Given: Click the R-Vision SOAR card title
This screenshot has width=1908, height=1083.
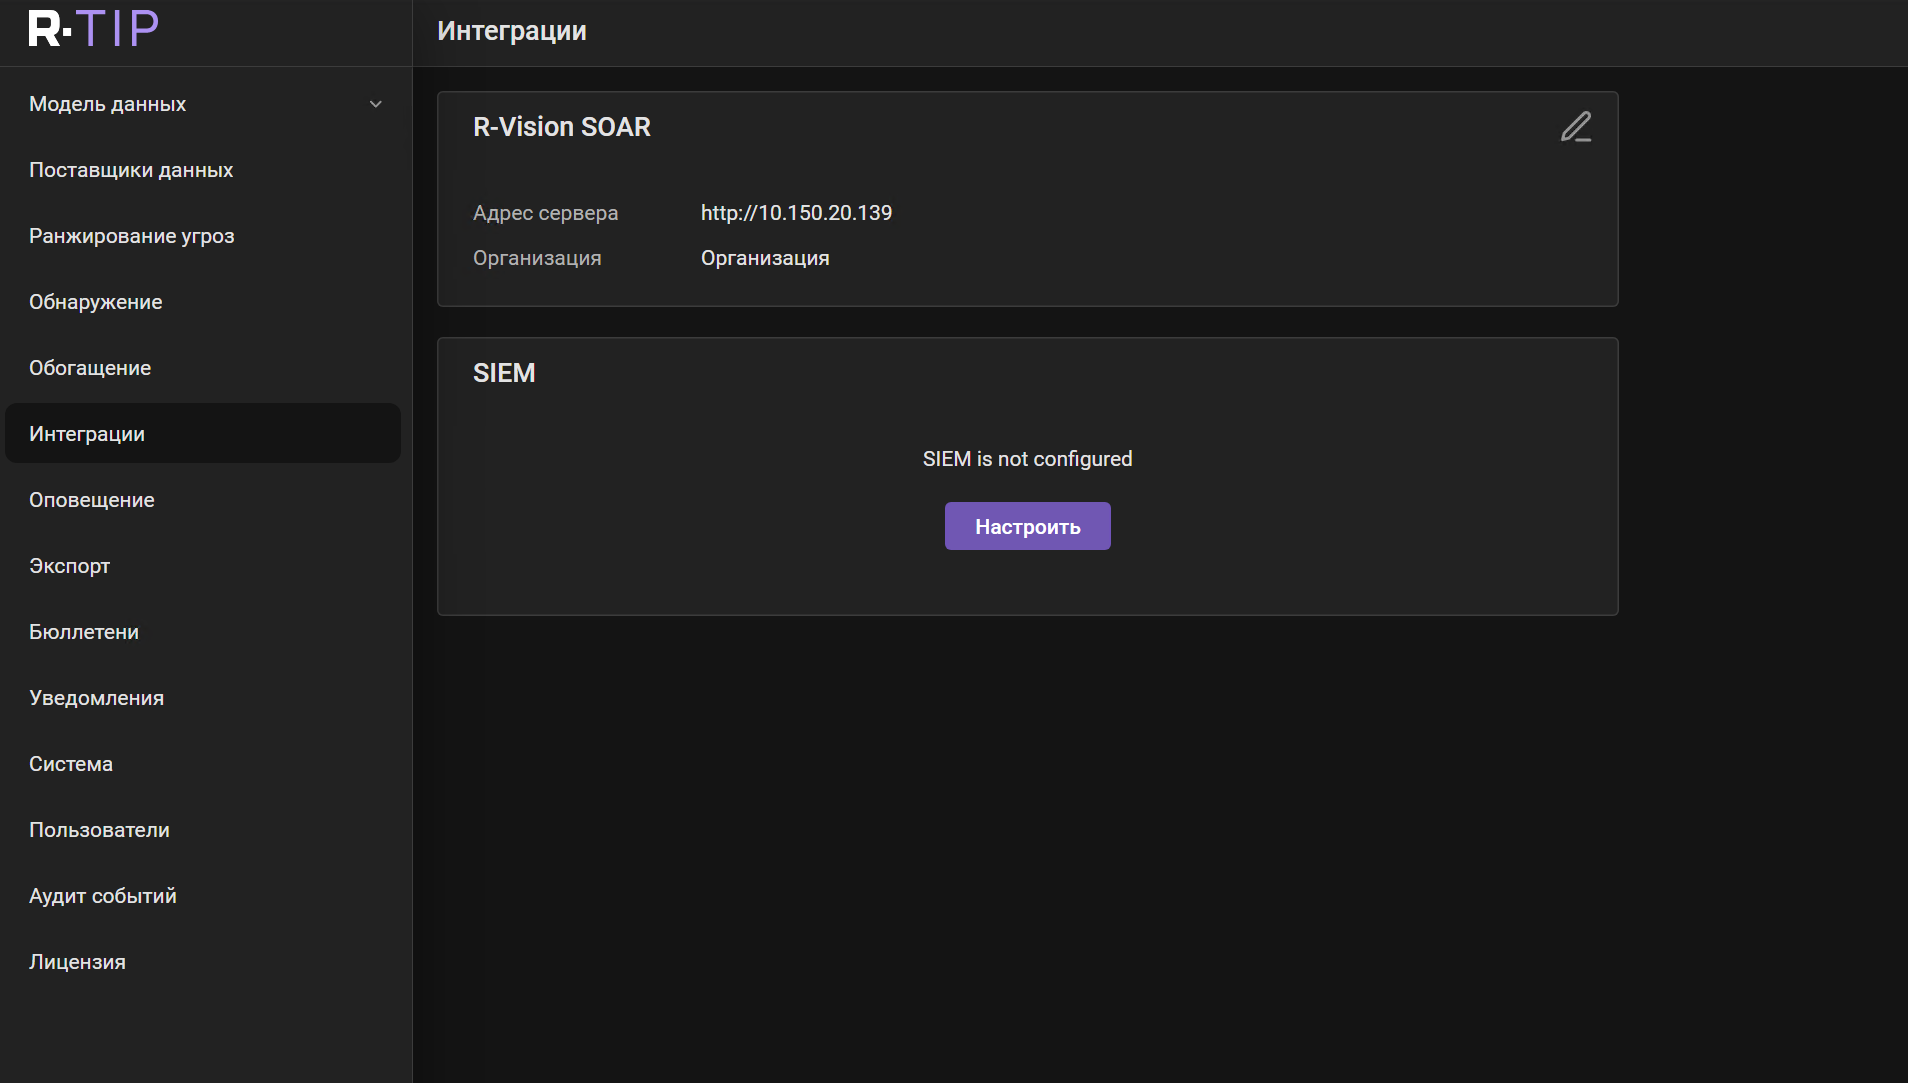Looking at the screenshot, I should 561,127.
